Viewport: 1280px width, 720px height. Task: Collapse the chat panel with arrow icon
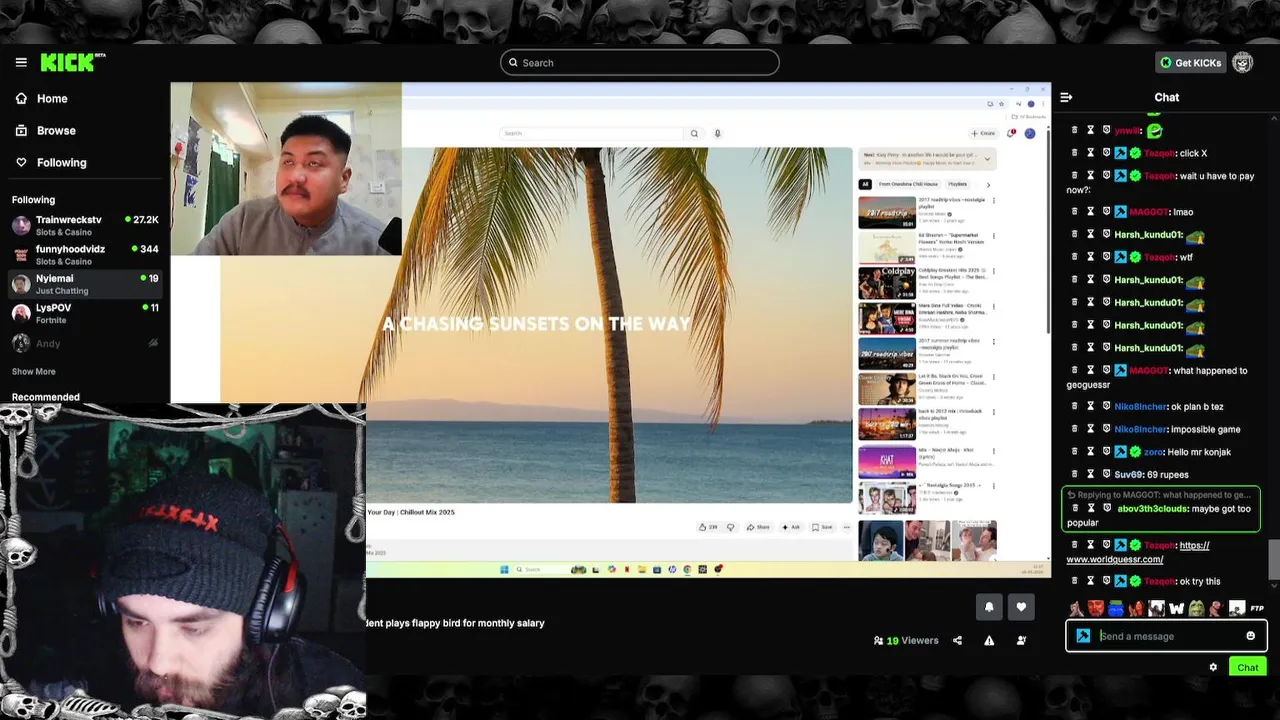click(1066, 97)
